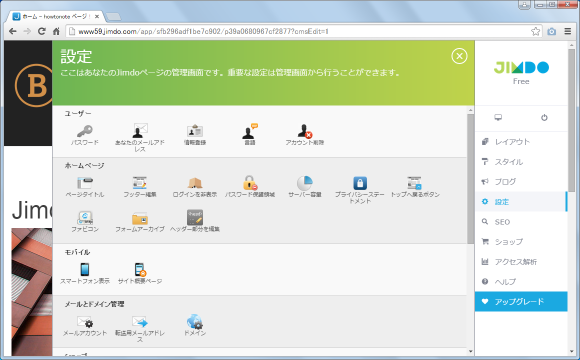Open the メールアカウント icon
Screen dimensions: 580x360
pos(85,322)
